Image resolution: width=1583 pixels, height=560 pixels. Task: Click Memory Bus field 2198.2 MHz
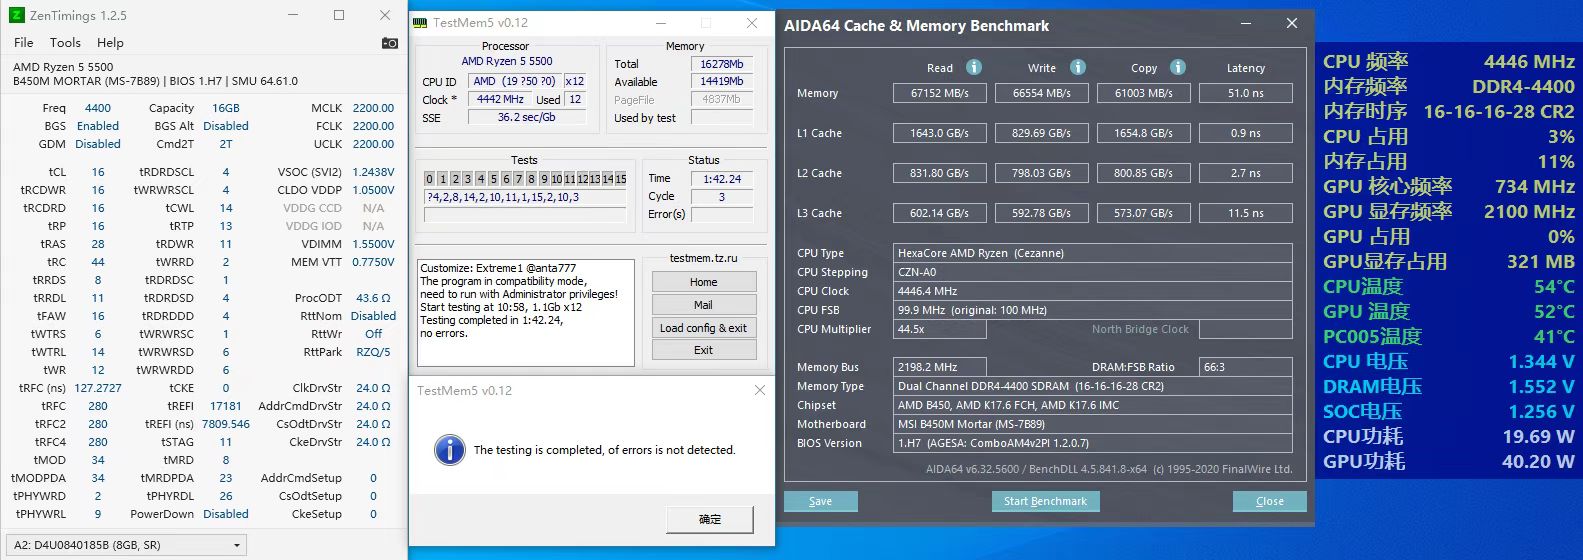pyautogui.click(x=940, y=367)
